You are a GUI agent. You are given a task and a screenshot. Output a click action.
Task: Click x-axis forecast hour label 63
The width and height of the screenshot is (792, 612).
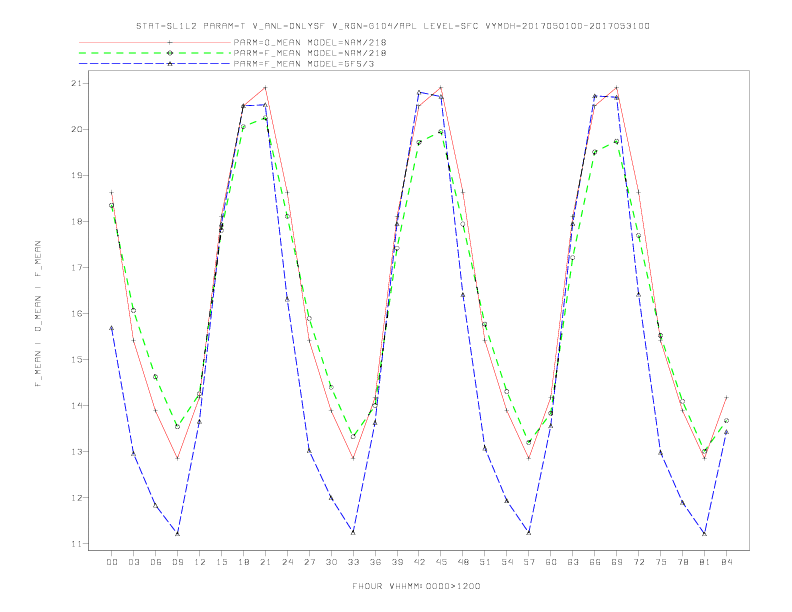click(x=573, y=562)
